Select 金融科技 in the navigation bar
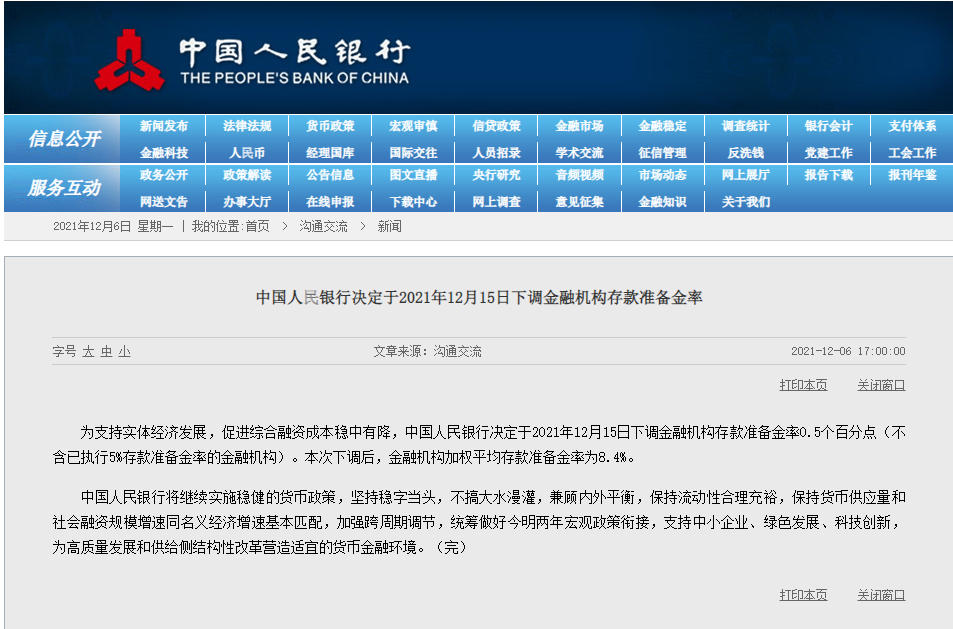Viewport: 953px width, 629px height. [164, 153]
